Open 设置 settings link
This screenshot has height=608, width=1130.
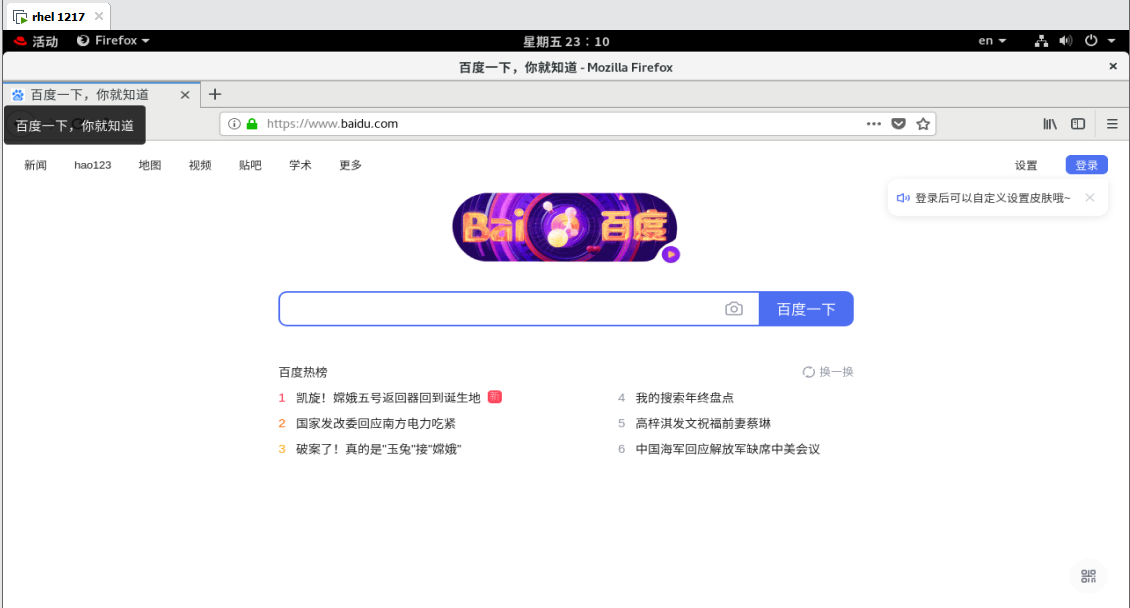1026,165
